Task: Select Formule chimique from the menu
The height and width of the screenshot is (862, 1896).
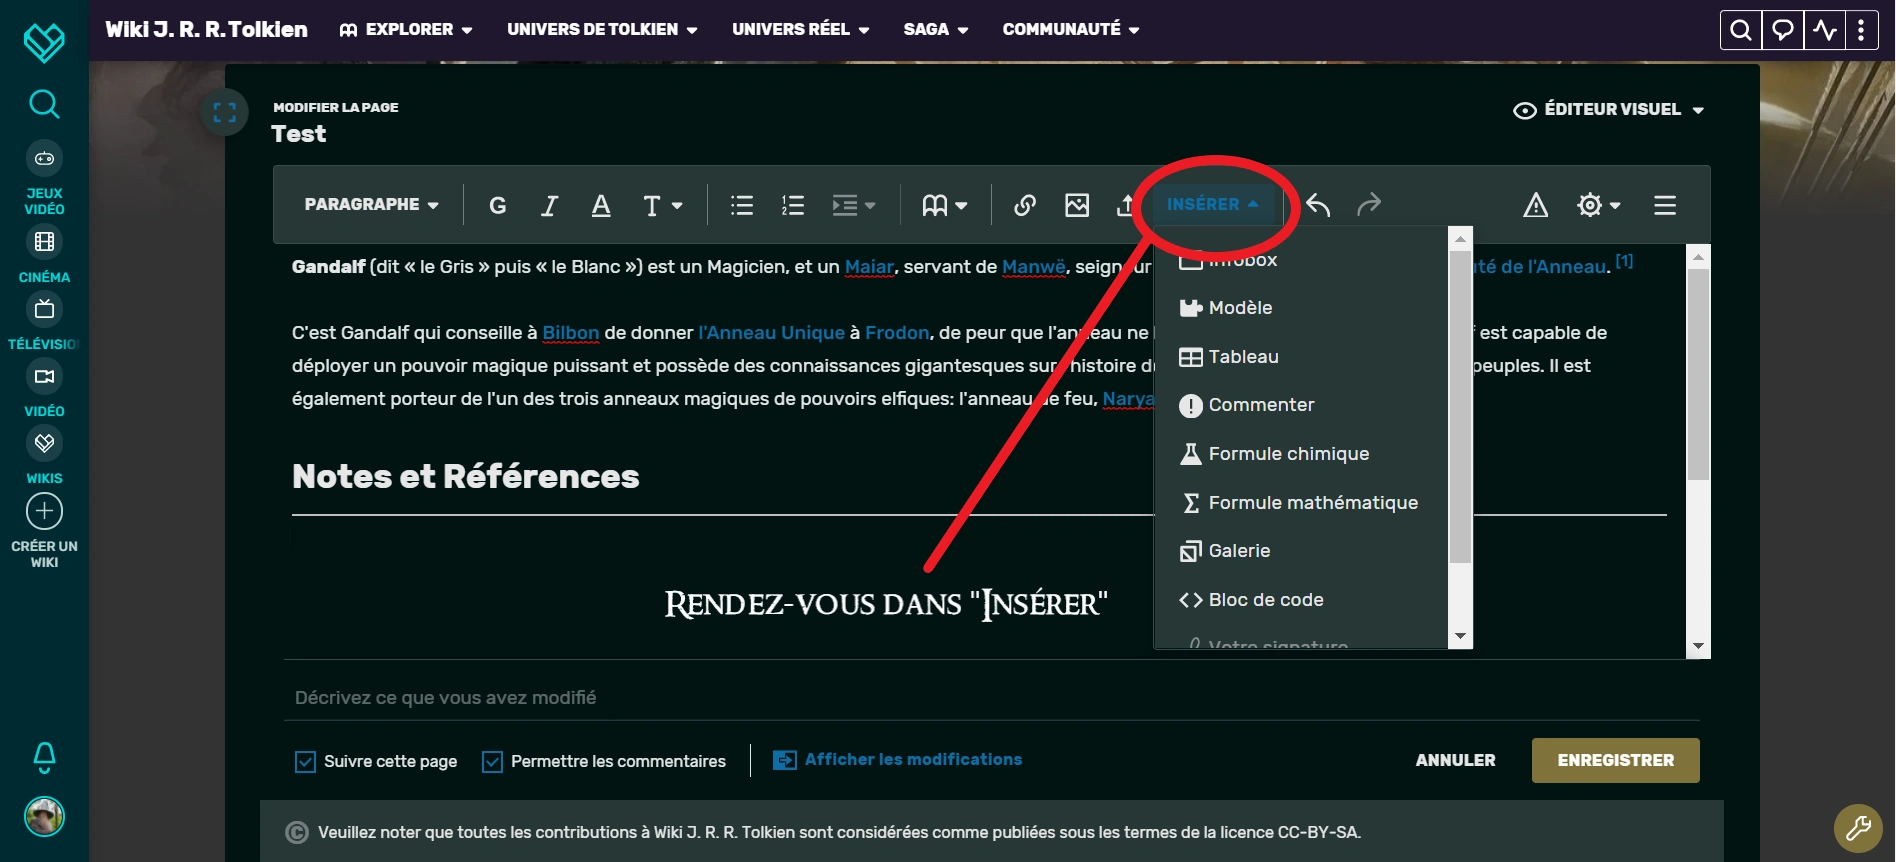Action: pos(1301,454)
